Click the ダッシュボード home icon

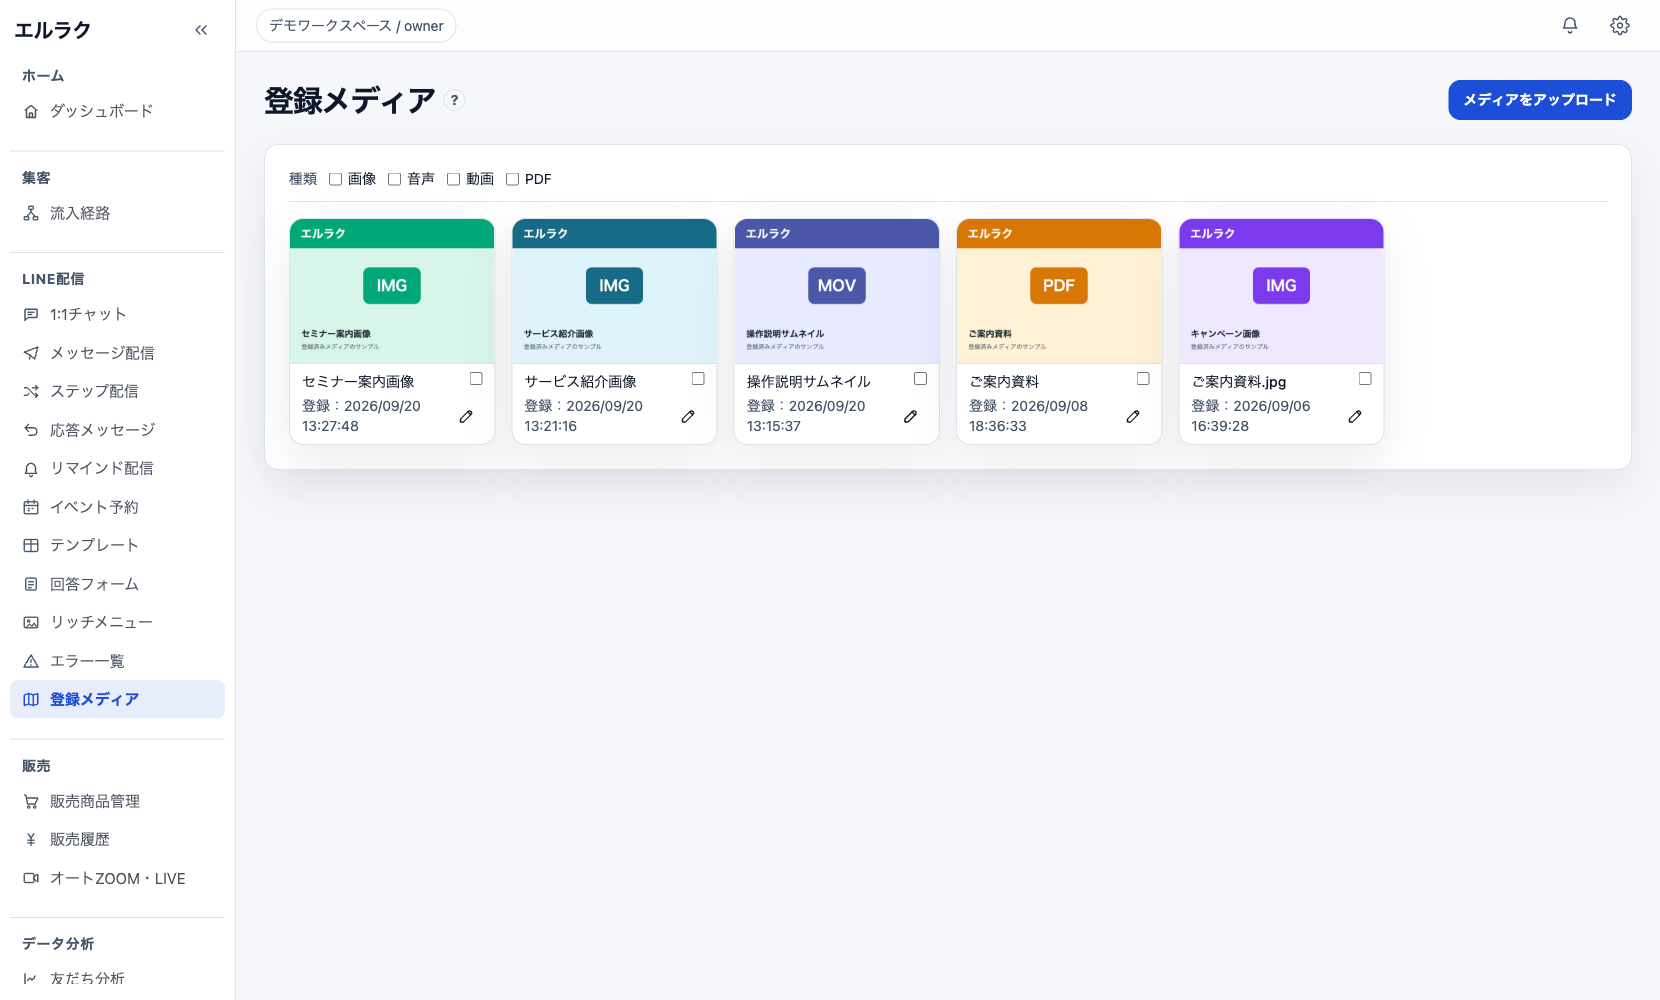pyautogui.click(x=31, y=111)
